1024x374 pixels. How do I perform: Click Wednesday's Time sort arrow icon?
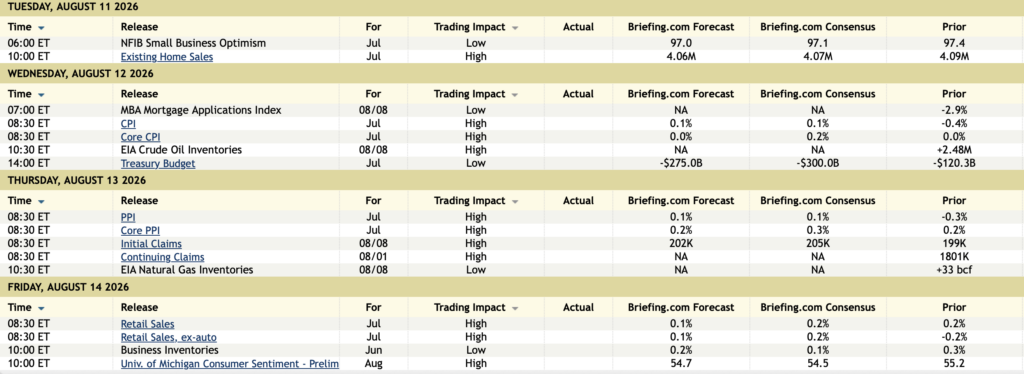point(42,95)
